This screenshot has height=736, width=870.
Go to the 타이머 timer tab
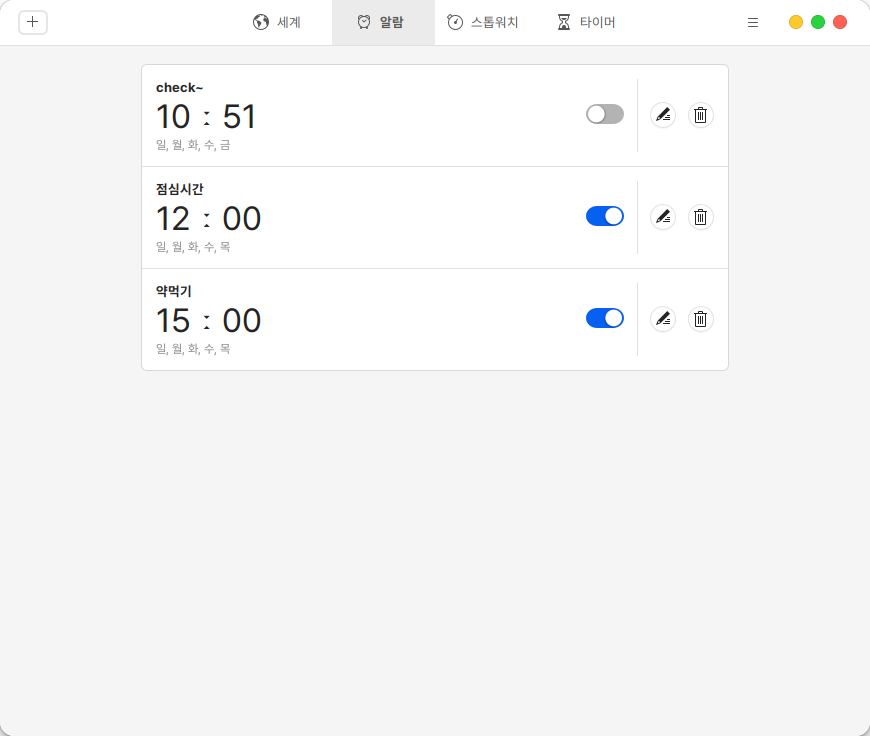[x=586, y=22]
